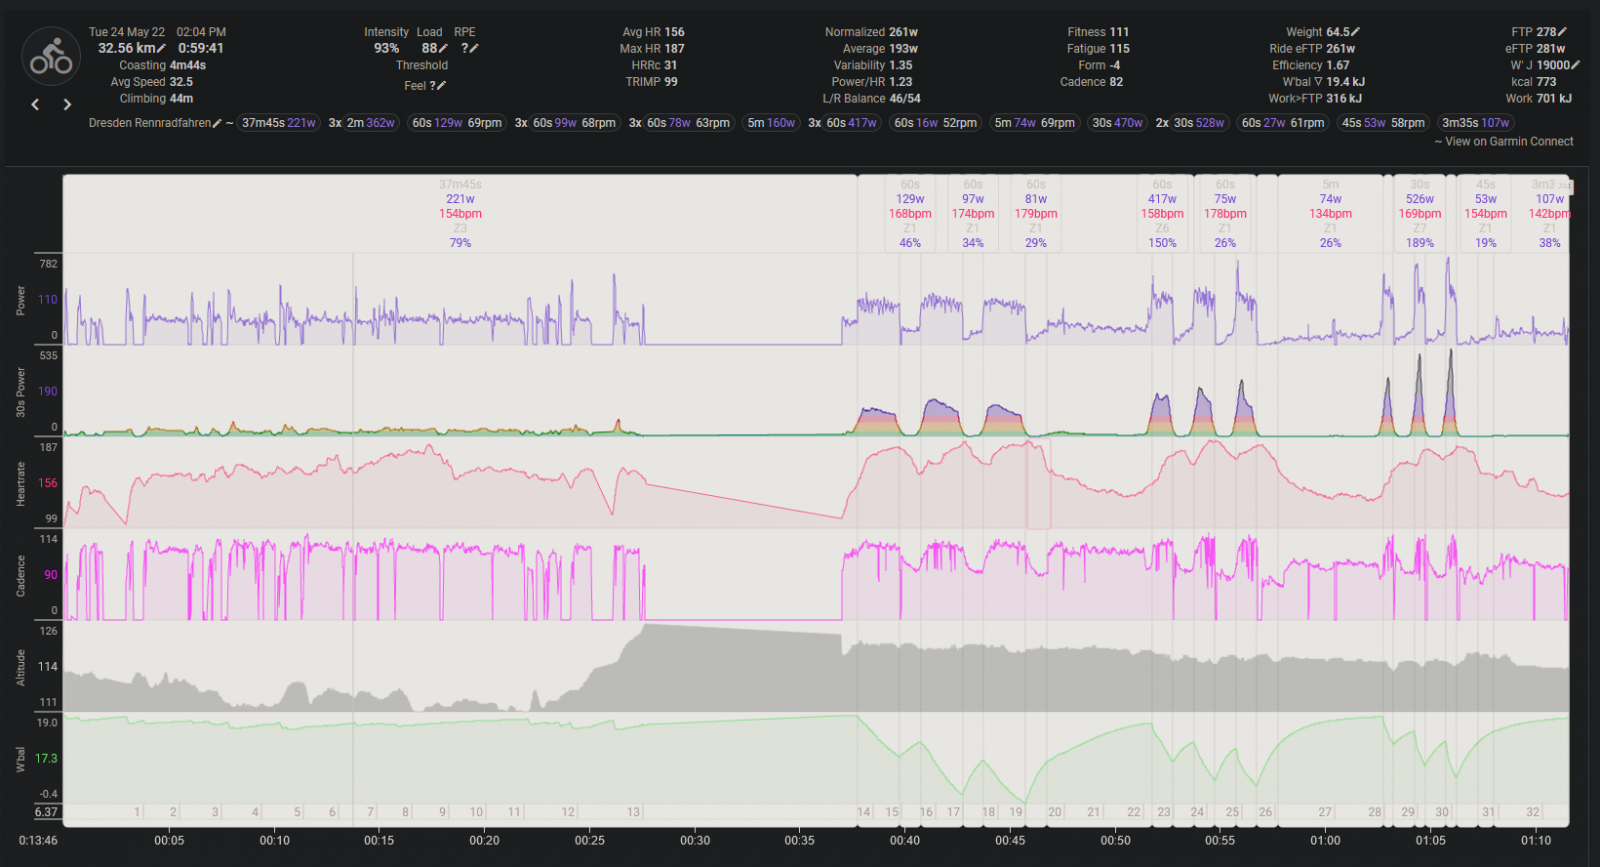Edit the Weight 64.5 pencil icon

pyautogui.click(x=1355, y=32)
